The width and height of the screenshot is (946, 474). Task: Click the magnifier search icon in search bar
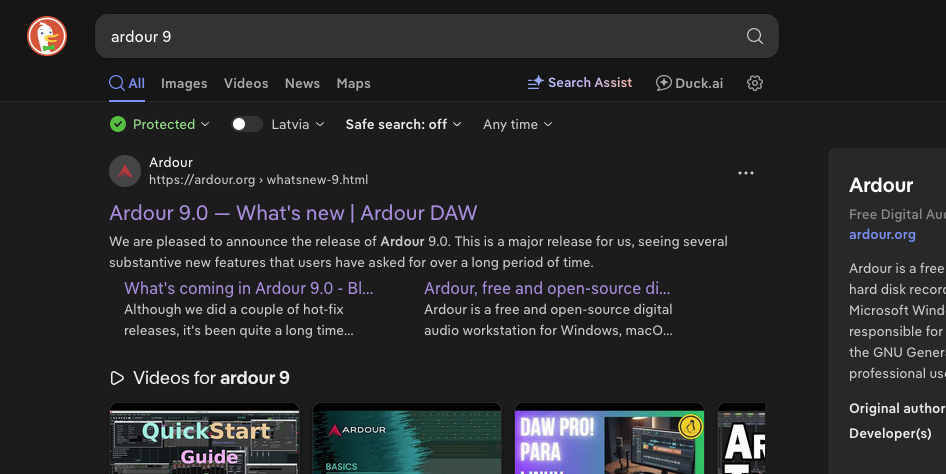click(x=755, y=37)
